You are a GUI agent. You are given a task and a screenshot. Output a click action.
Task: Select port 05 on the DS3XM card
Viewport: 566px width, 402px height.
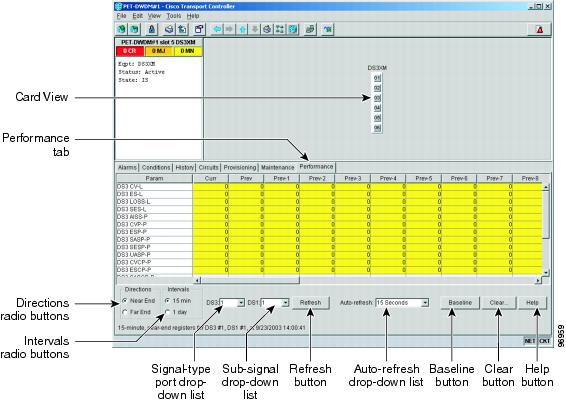point(377,118)
